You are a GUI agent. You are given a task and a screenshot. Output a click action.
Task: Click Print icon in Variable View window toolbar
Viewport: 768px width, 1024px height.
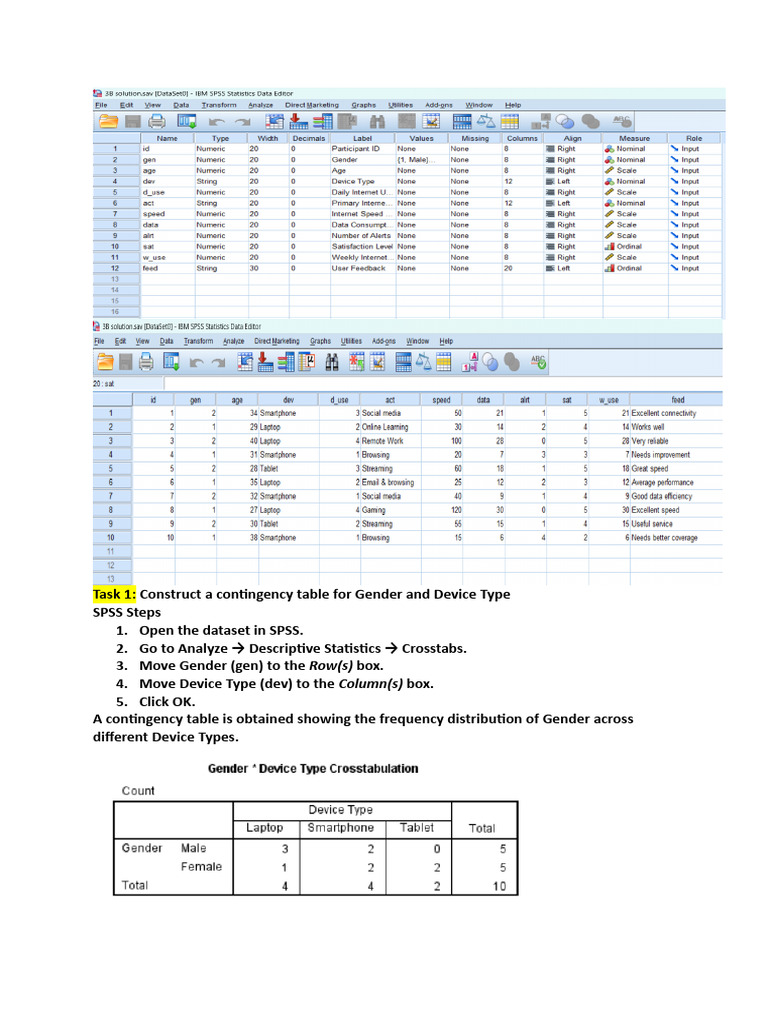tap(157, 121)
